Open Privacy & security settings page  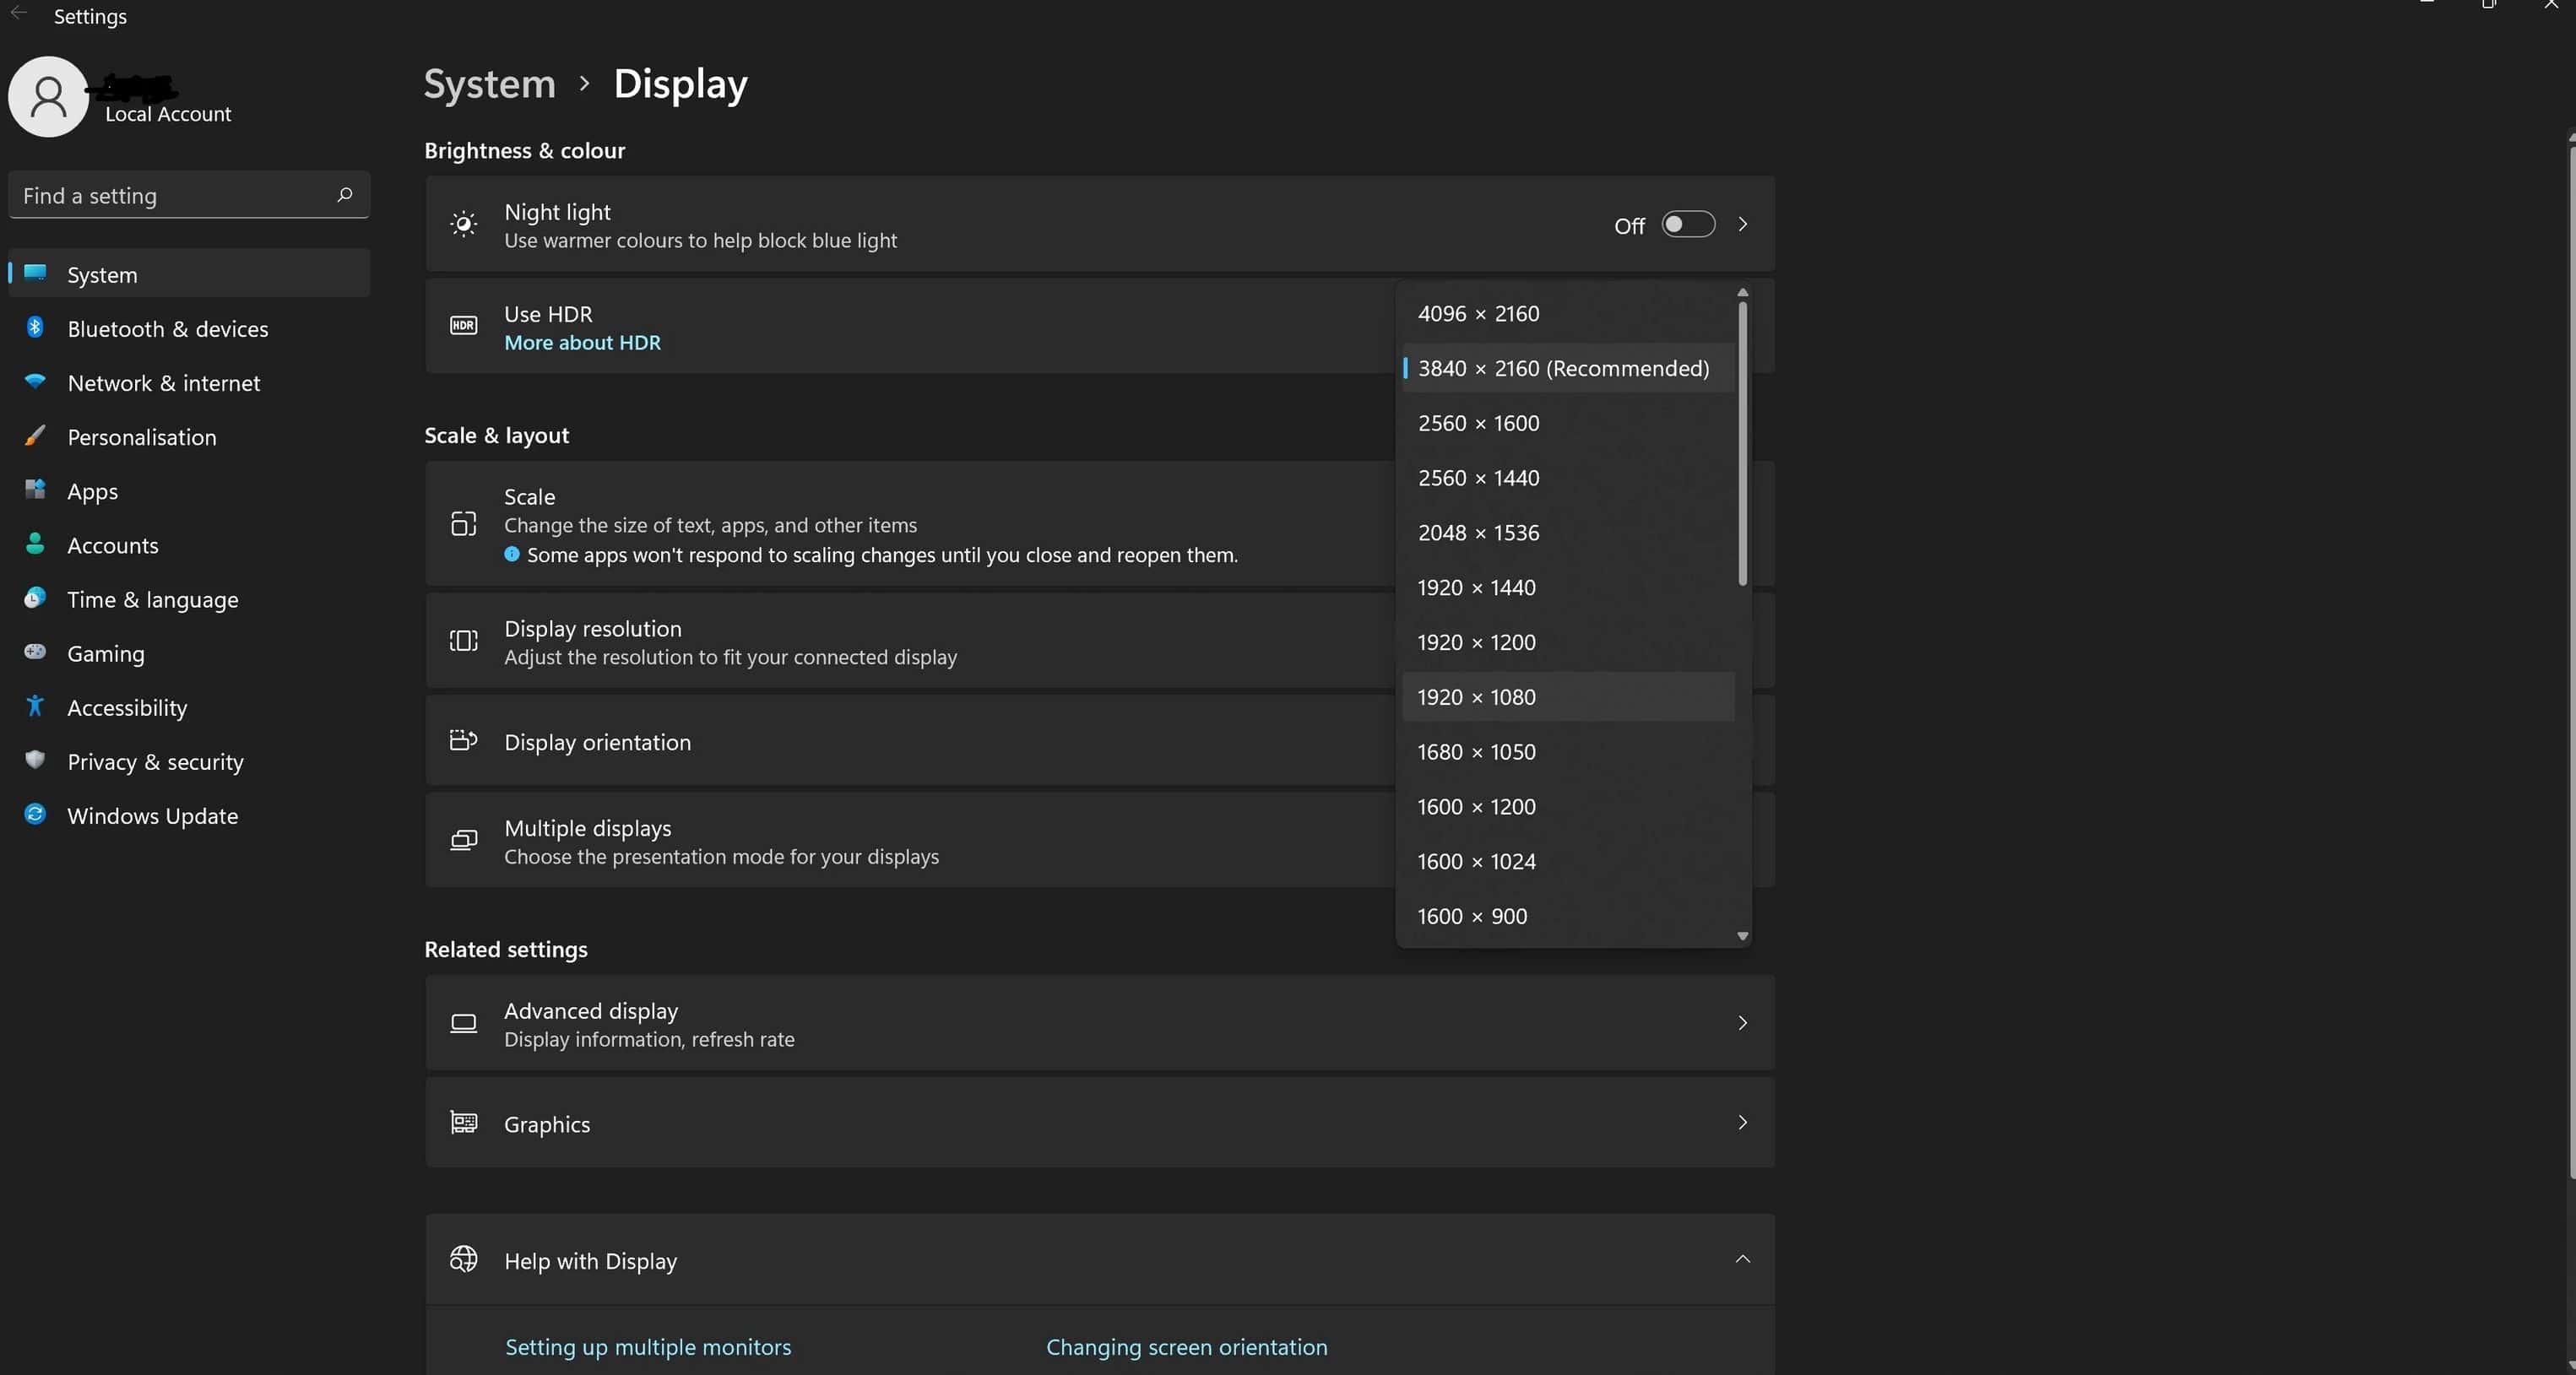point(155,762)
